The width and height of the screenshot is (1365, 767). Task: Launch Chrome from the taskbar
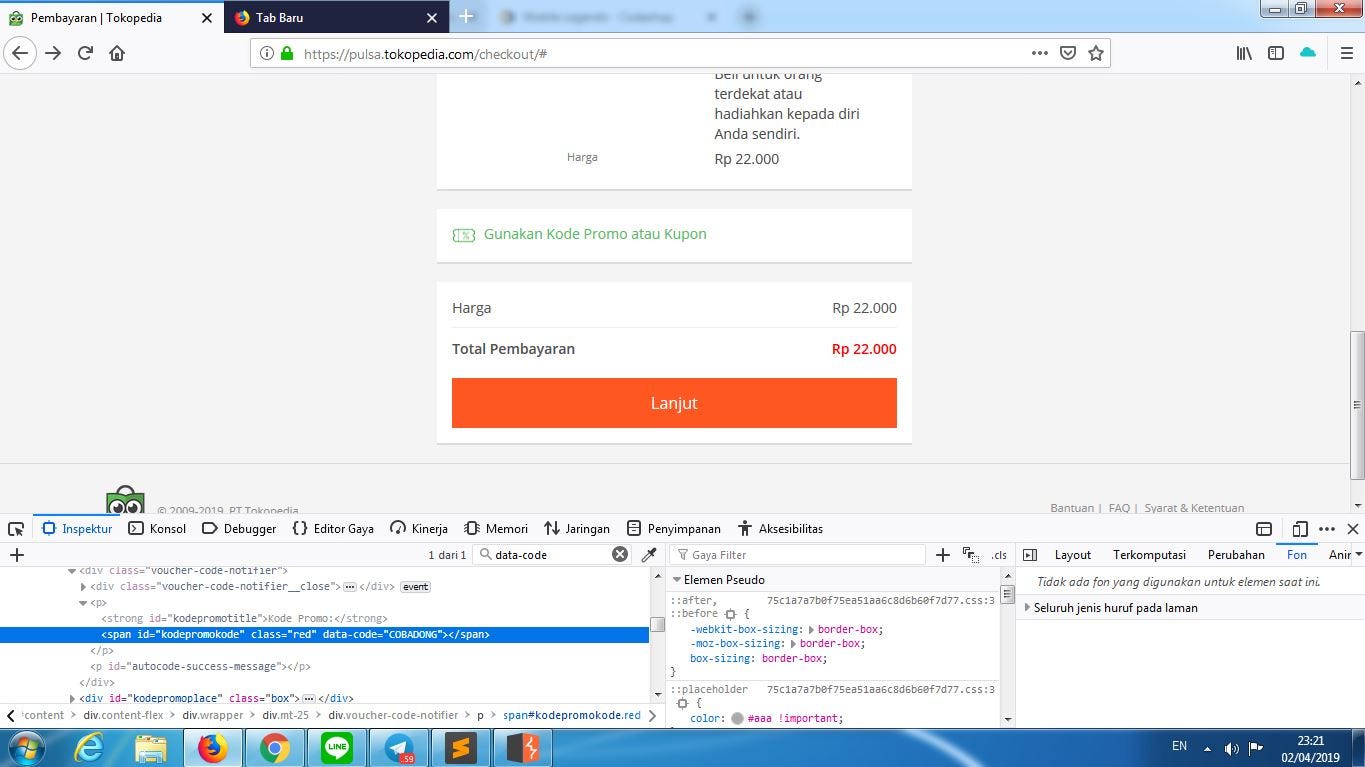click(275, 748)
